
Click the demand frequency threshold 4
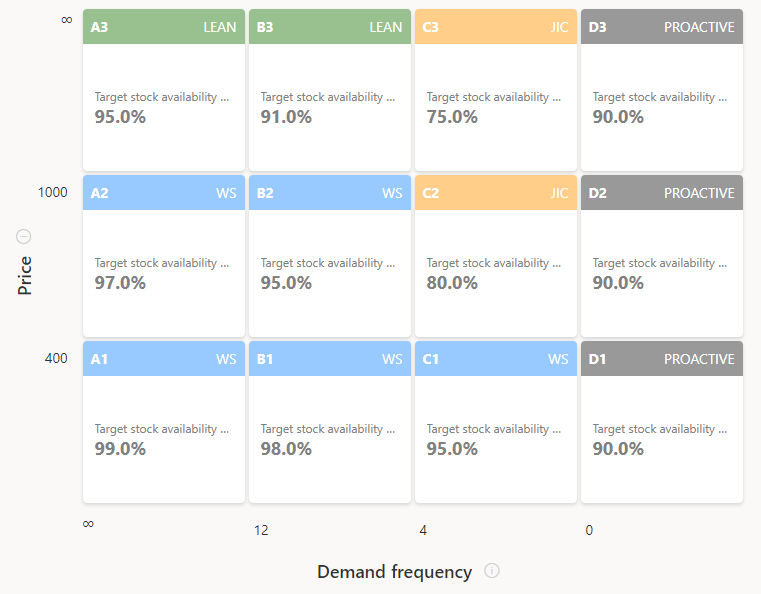423,531
